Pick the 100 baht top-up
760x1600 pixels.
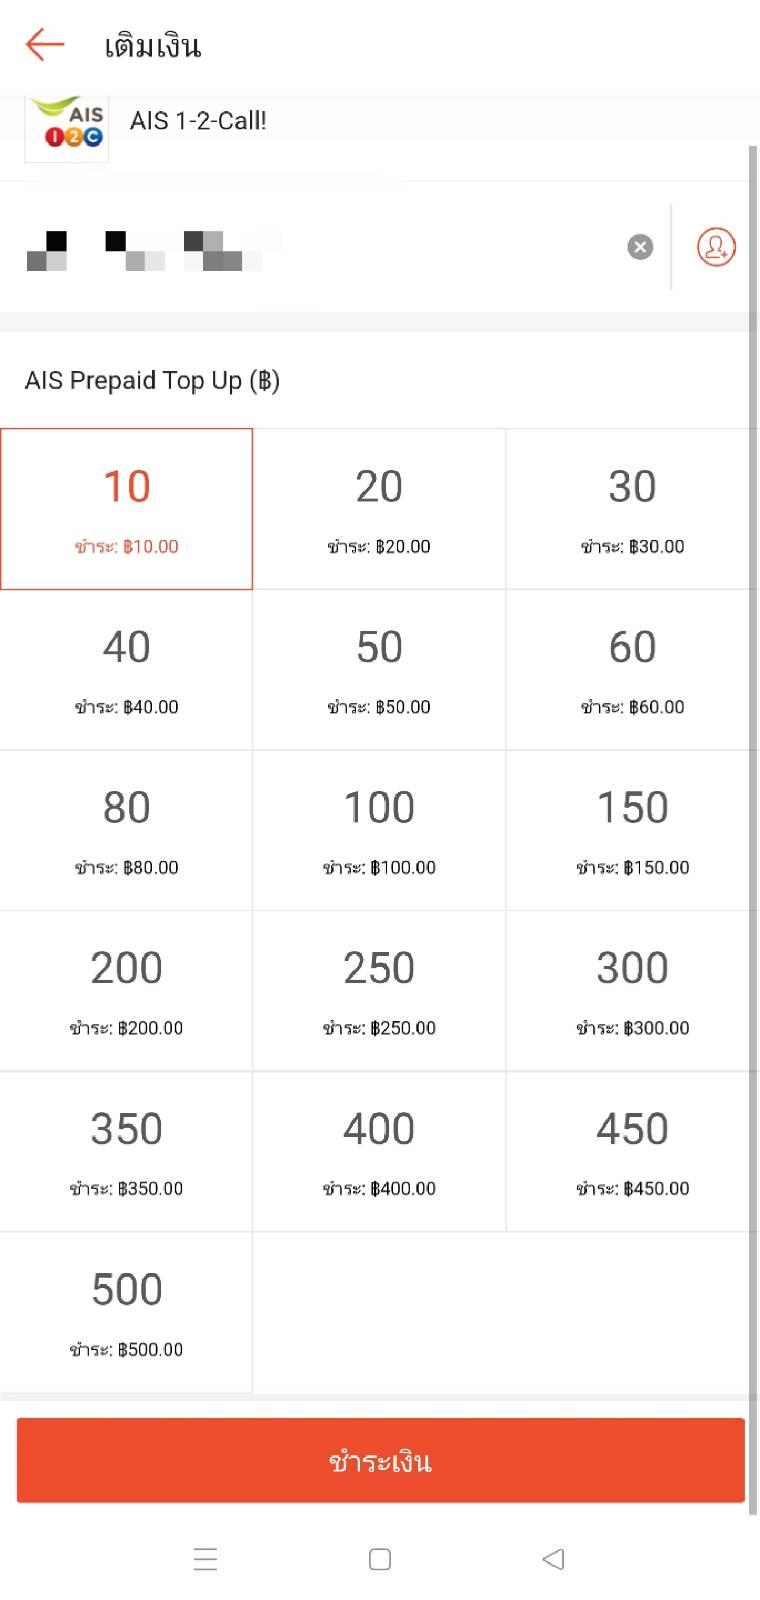tap(379, 830)
